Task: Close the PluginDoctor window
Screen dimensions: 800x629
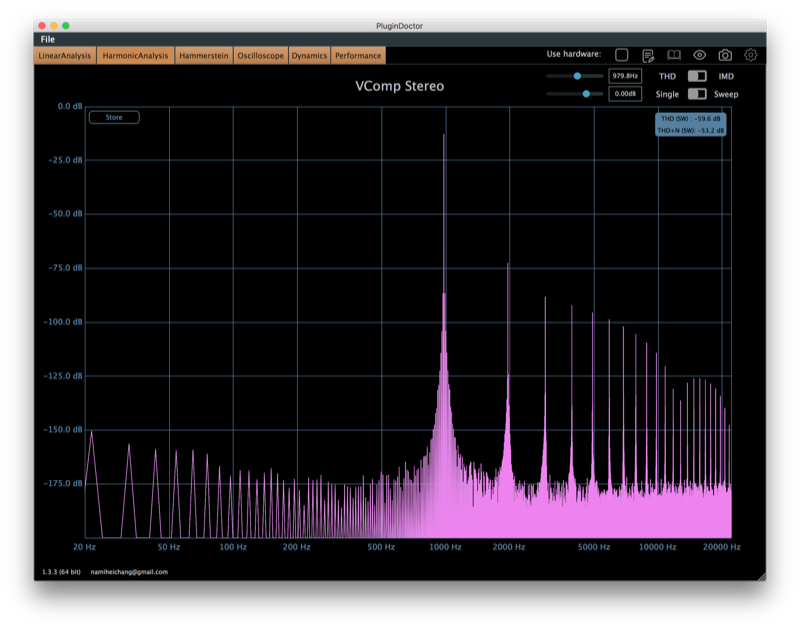Action: click(x=42, y=26)
